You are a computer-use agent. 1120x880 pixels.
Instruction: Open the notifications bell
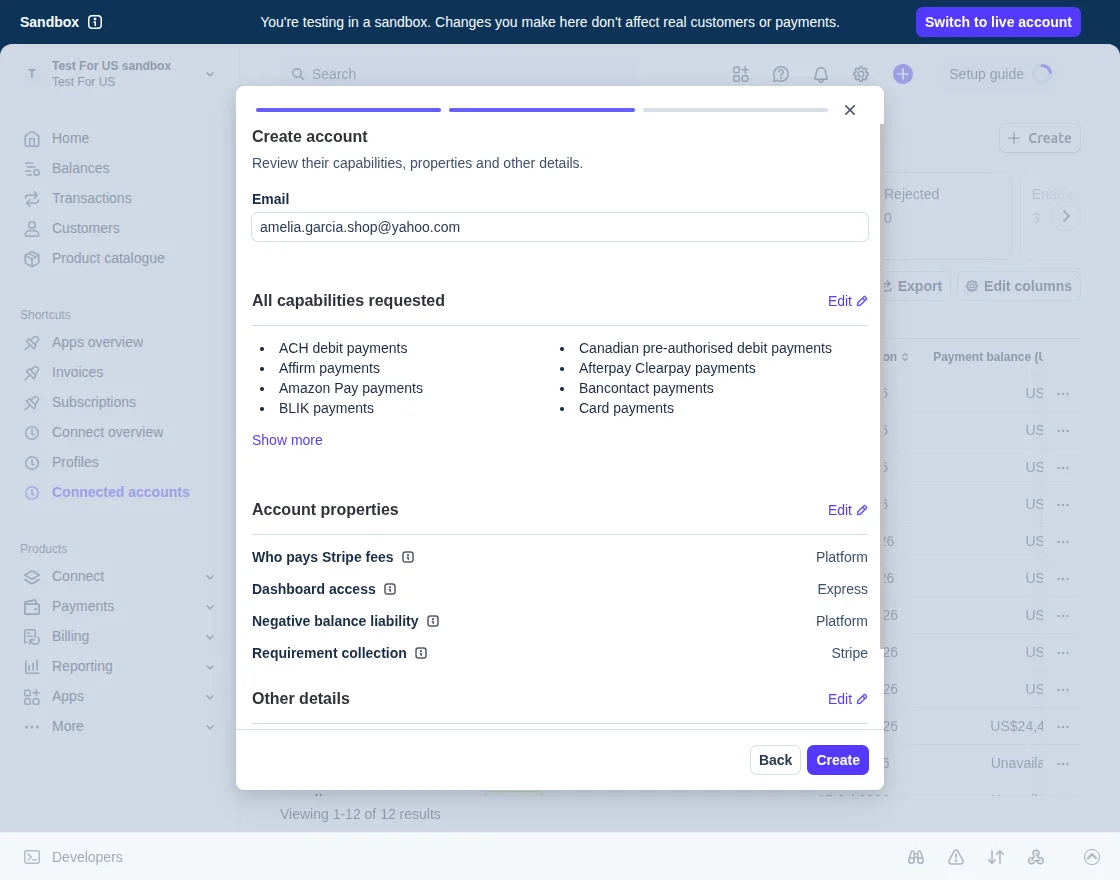pyautogui.click(x=821, y=74)
